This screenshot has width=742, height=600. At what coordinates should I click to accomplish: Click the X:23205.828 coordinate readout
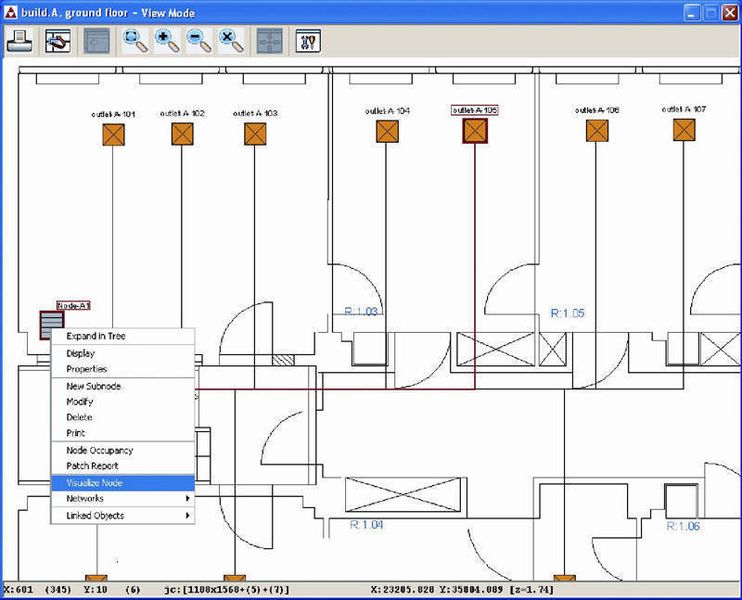[403, 590]
